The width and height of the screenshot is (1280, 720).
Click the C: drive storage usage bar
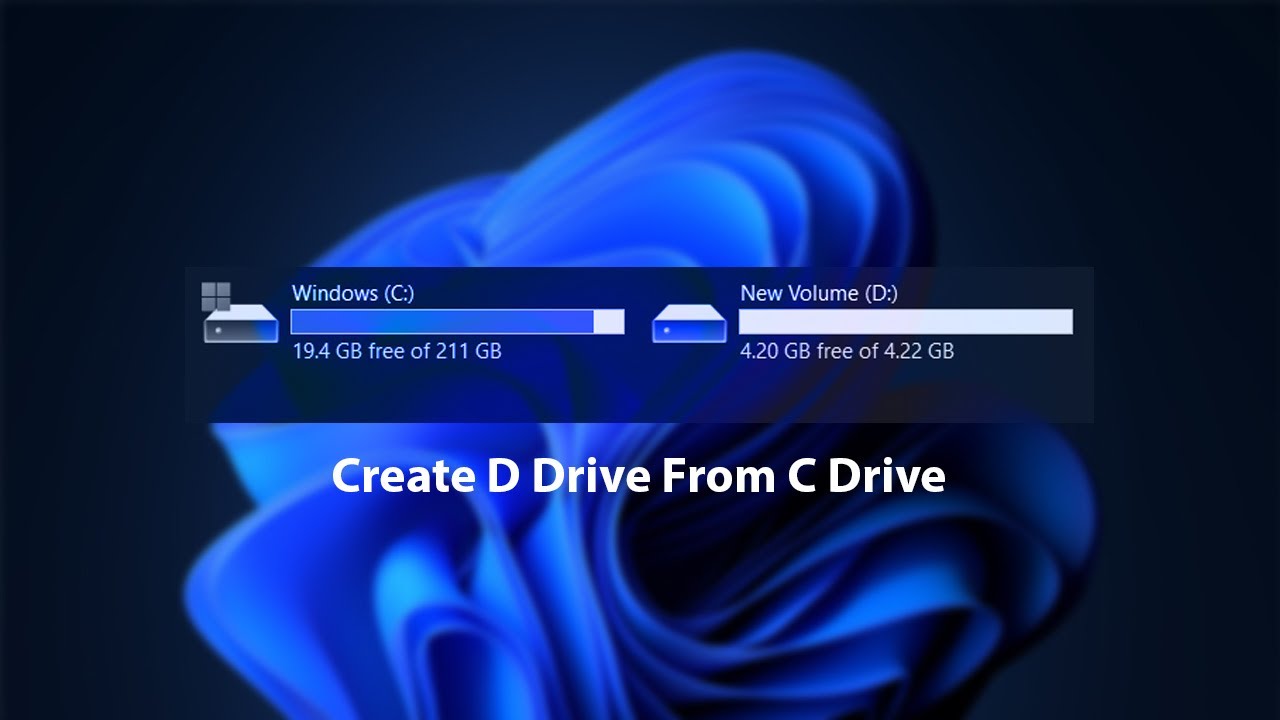tap(457, 321)
